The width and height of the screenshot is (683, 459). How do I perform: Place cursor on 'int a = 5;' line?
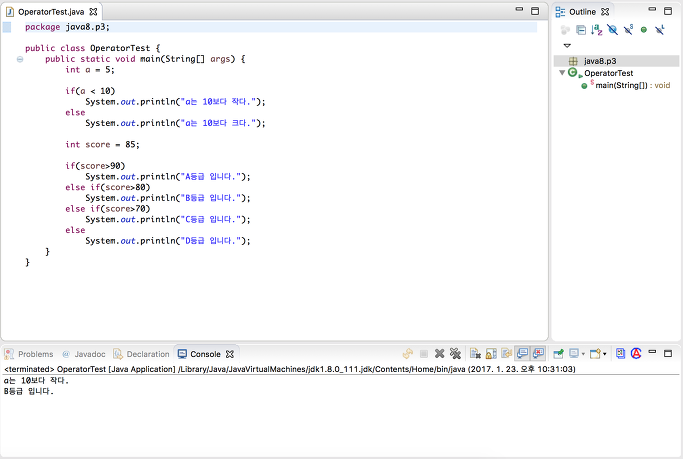pos(90,70)
